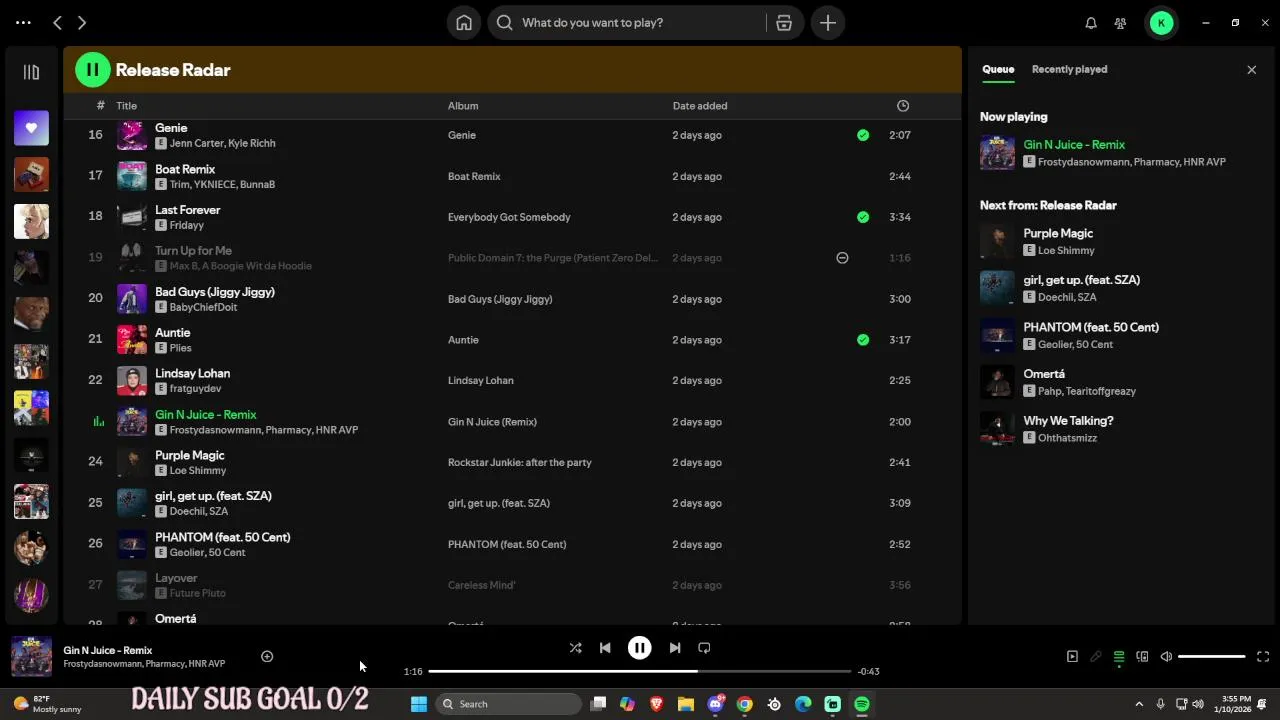This screenshot has height=720, width=1280.
Task: Select 'girl, get up. (feat. SZA)' in the queue
Action: (x=1081, y=280)
